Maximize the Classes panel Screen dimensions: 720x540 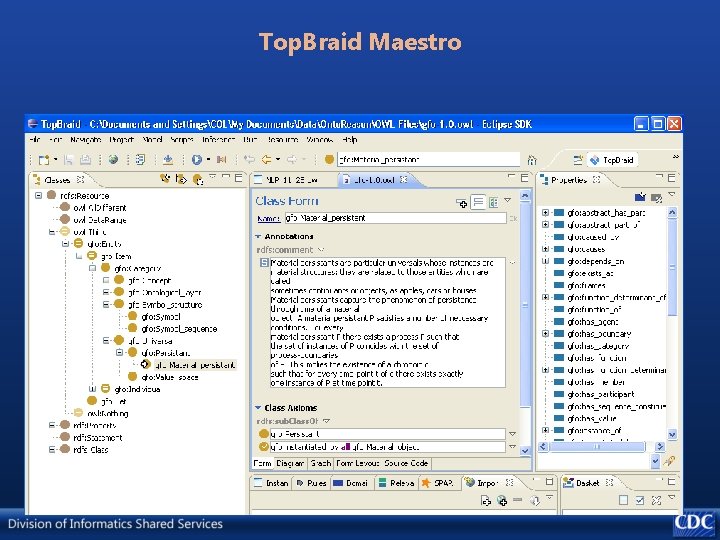(x=238, y=178)
